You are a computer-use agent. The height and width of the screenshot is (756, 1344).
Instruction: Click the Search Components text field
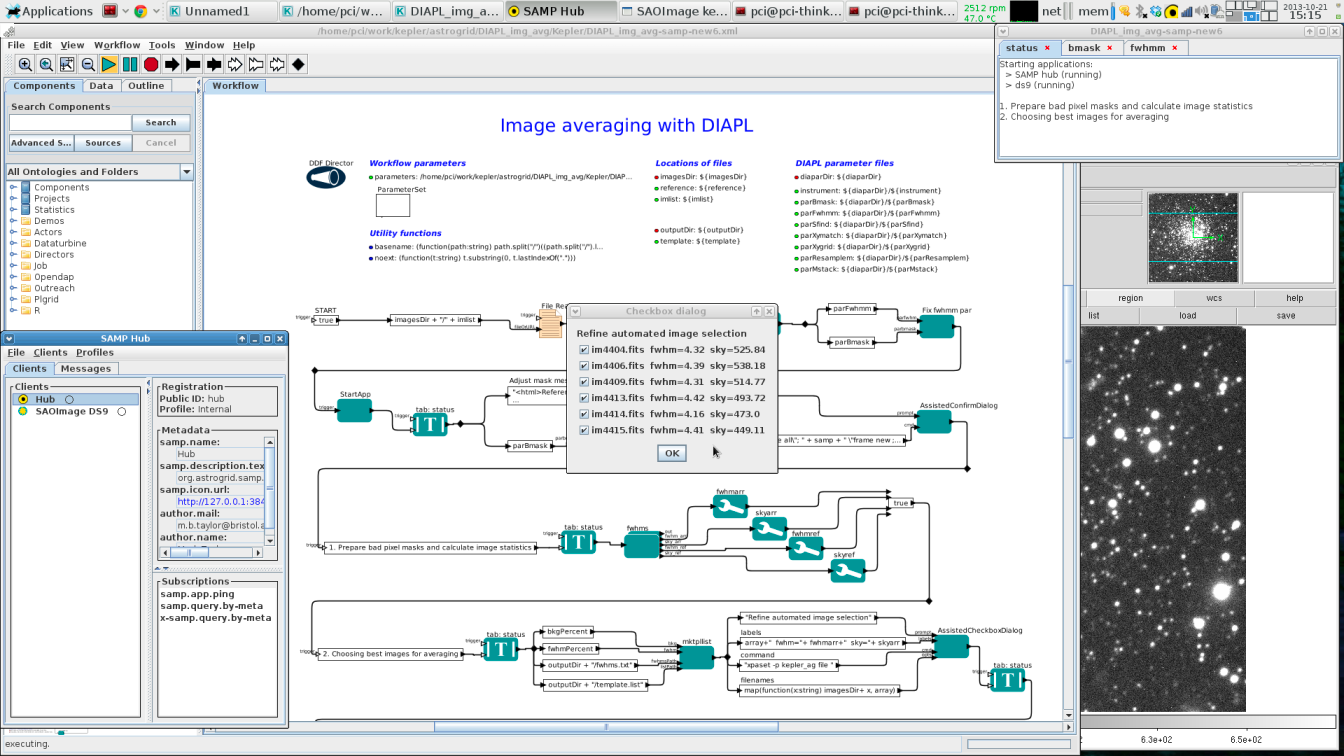click(x=70, y=122)
